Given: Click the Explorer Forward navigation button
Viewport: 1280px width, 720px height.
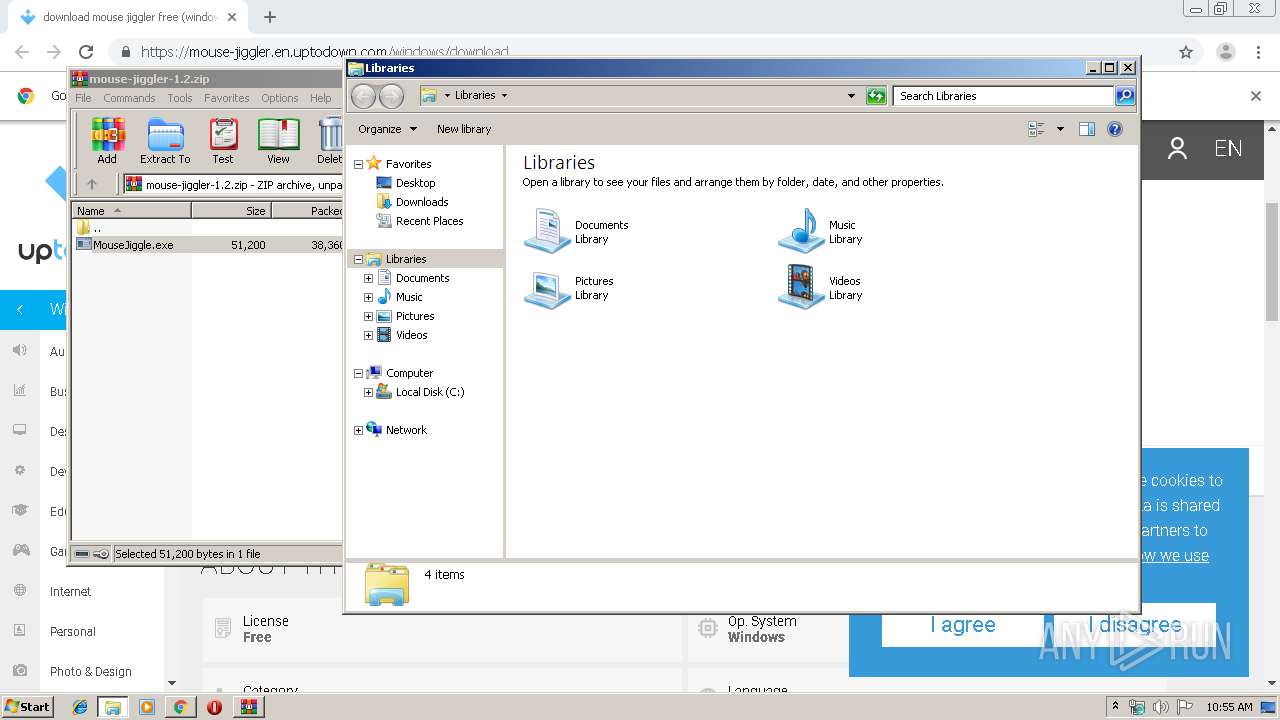Looking at the screenshot, I should pos(392,96).
